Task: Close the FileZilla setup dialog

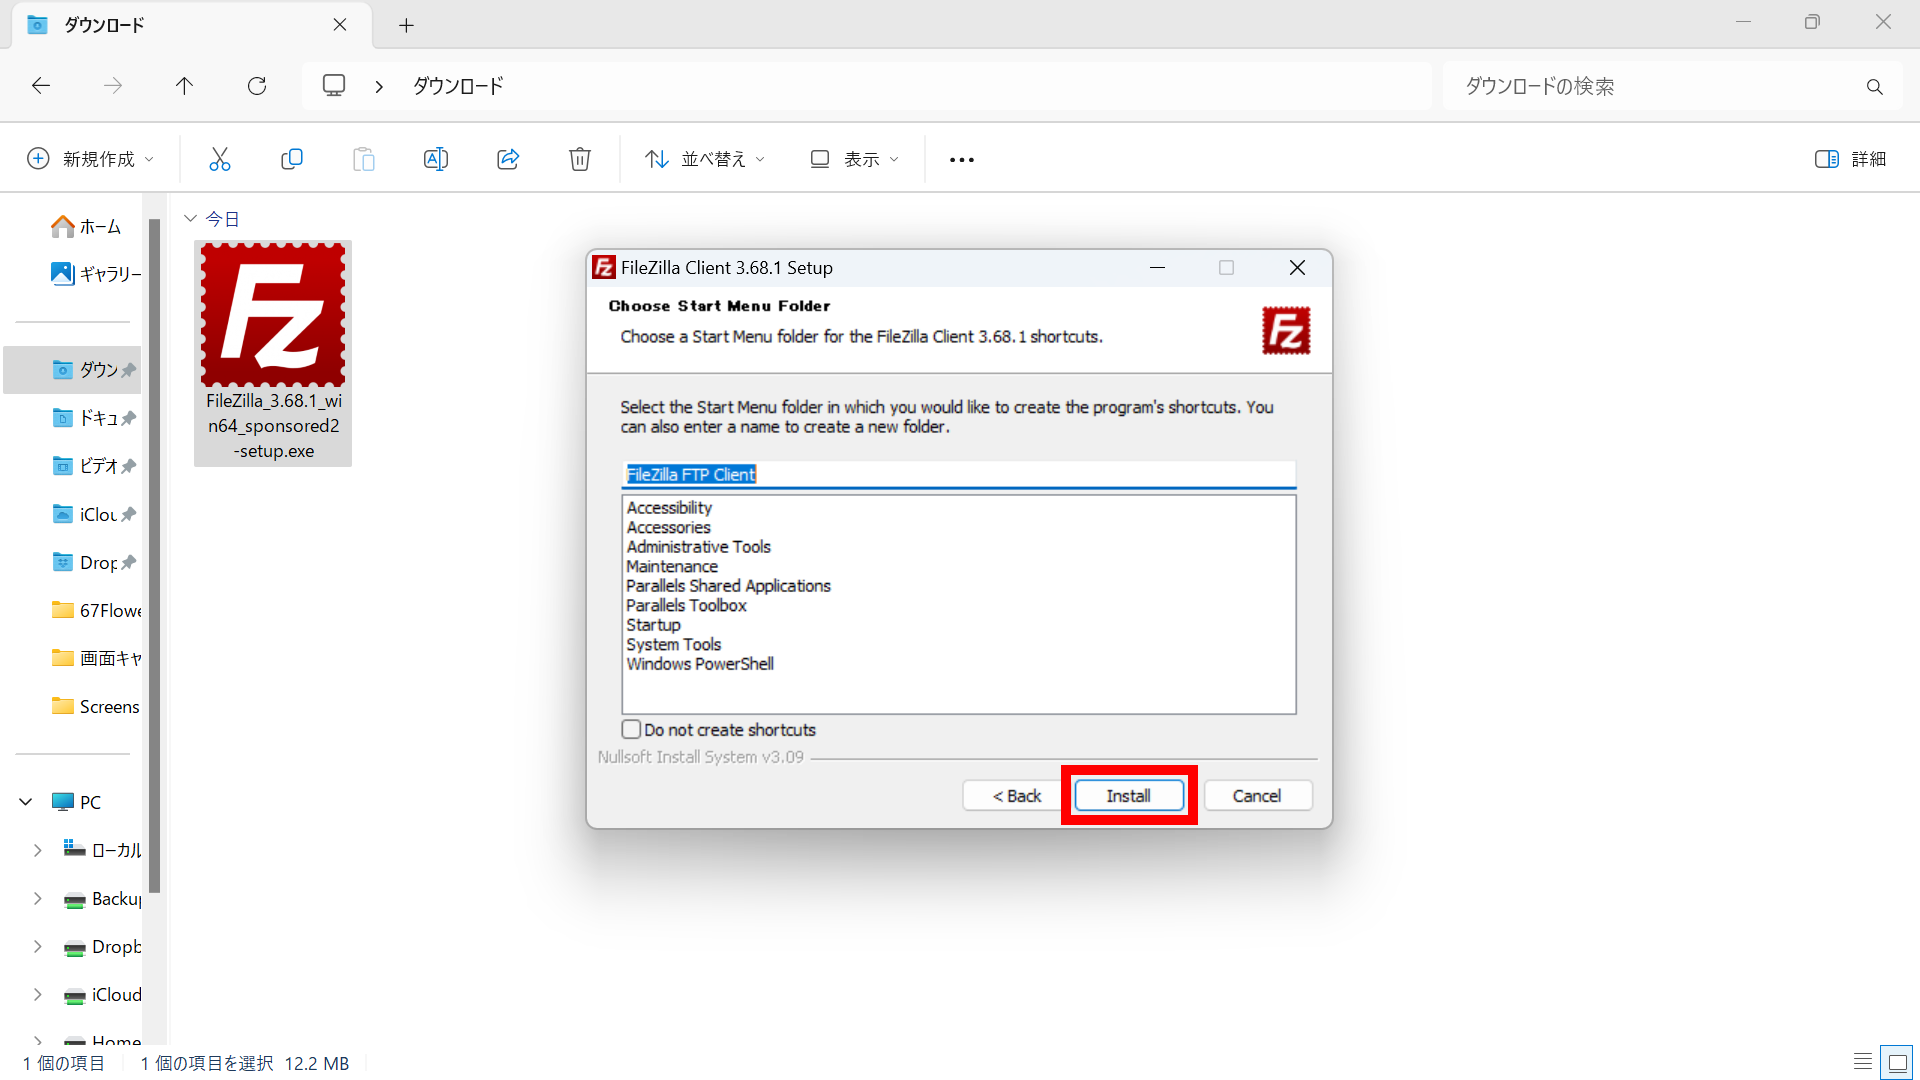Action: coord(1297,268)
